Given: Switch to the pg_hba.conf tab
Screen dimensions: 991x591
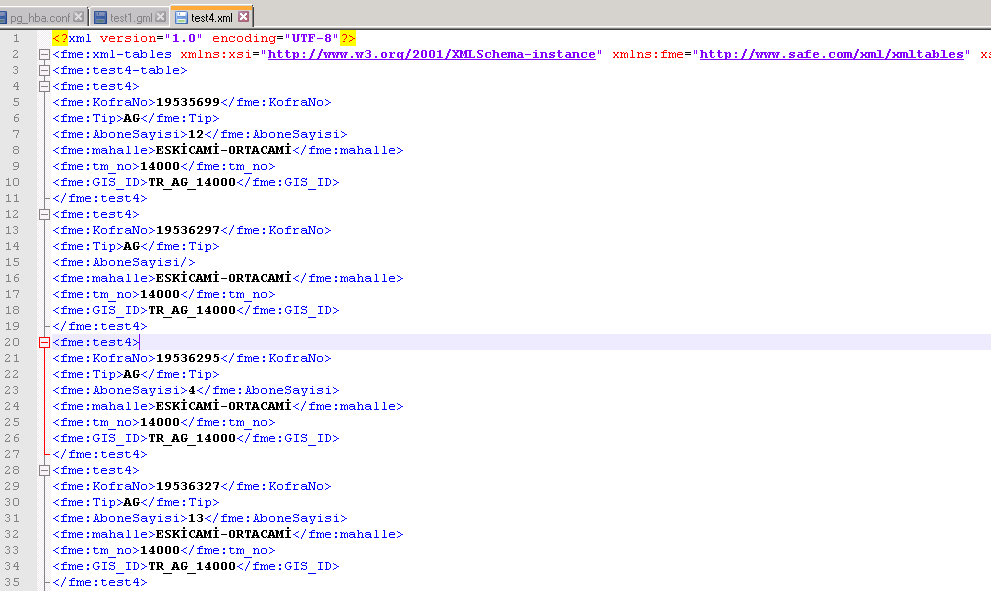Looking at the screenshot, I should (x=42, y=17).
